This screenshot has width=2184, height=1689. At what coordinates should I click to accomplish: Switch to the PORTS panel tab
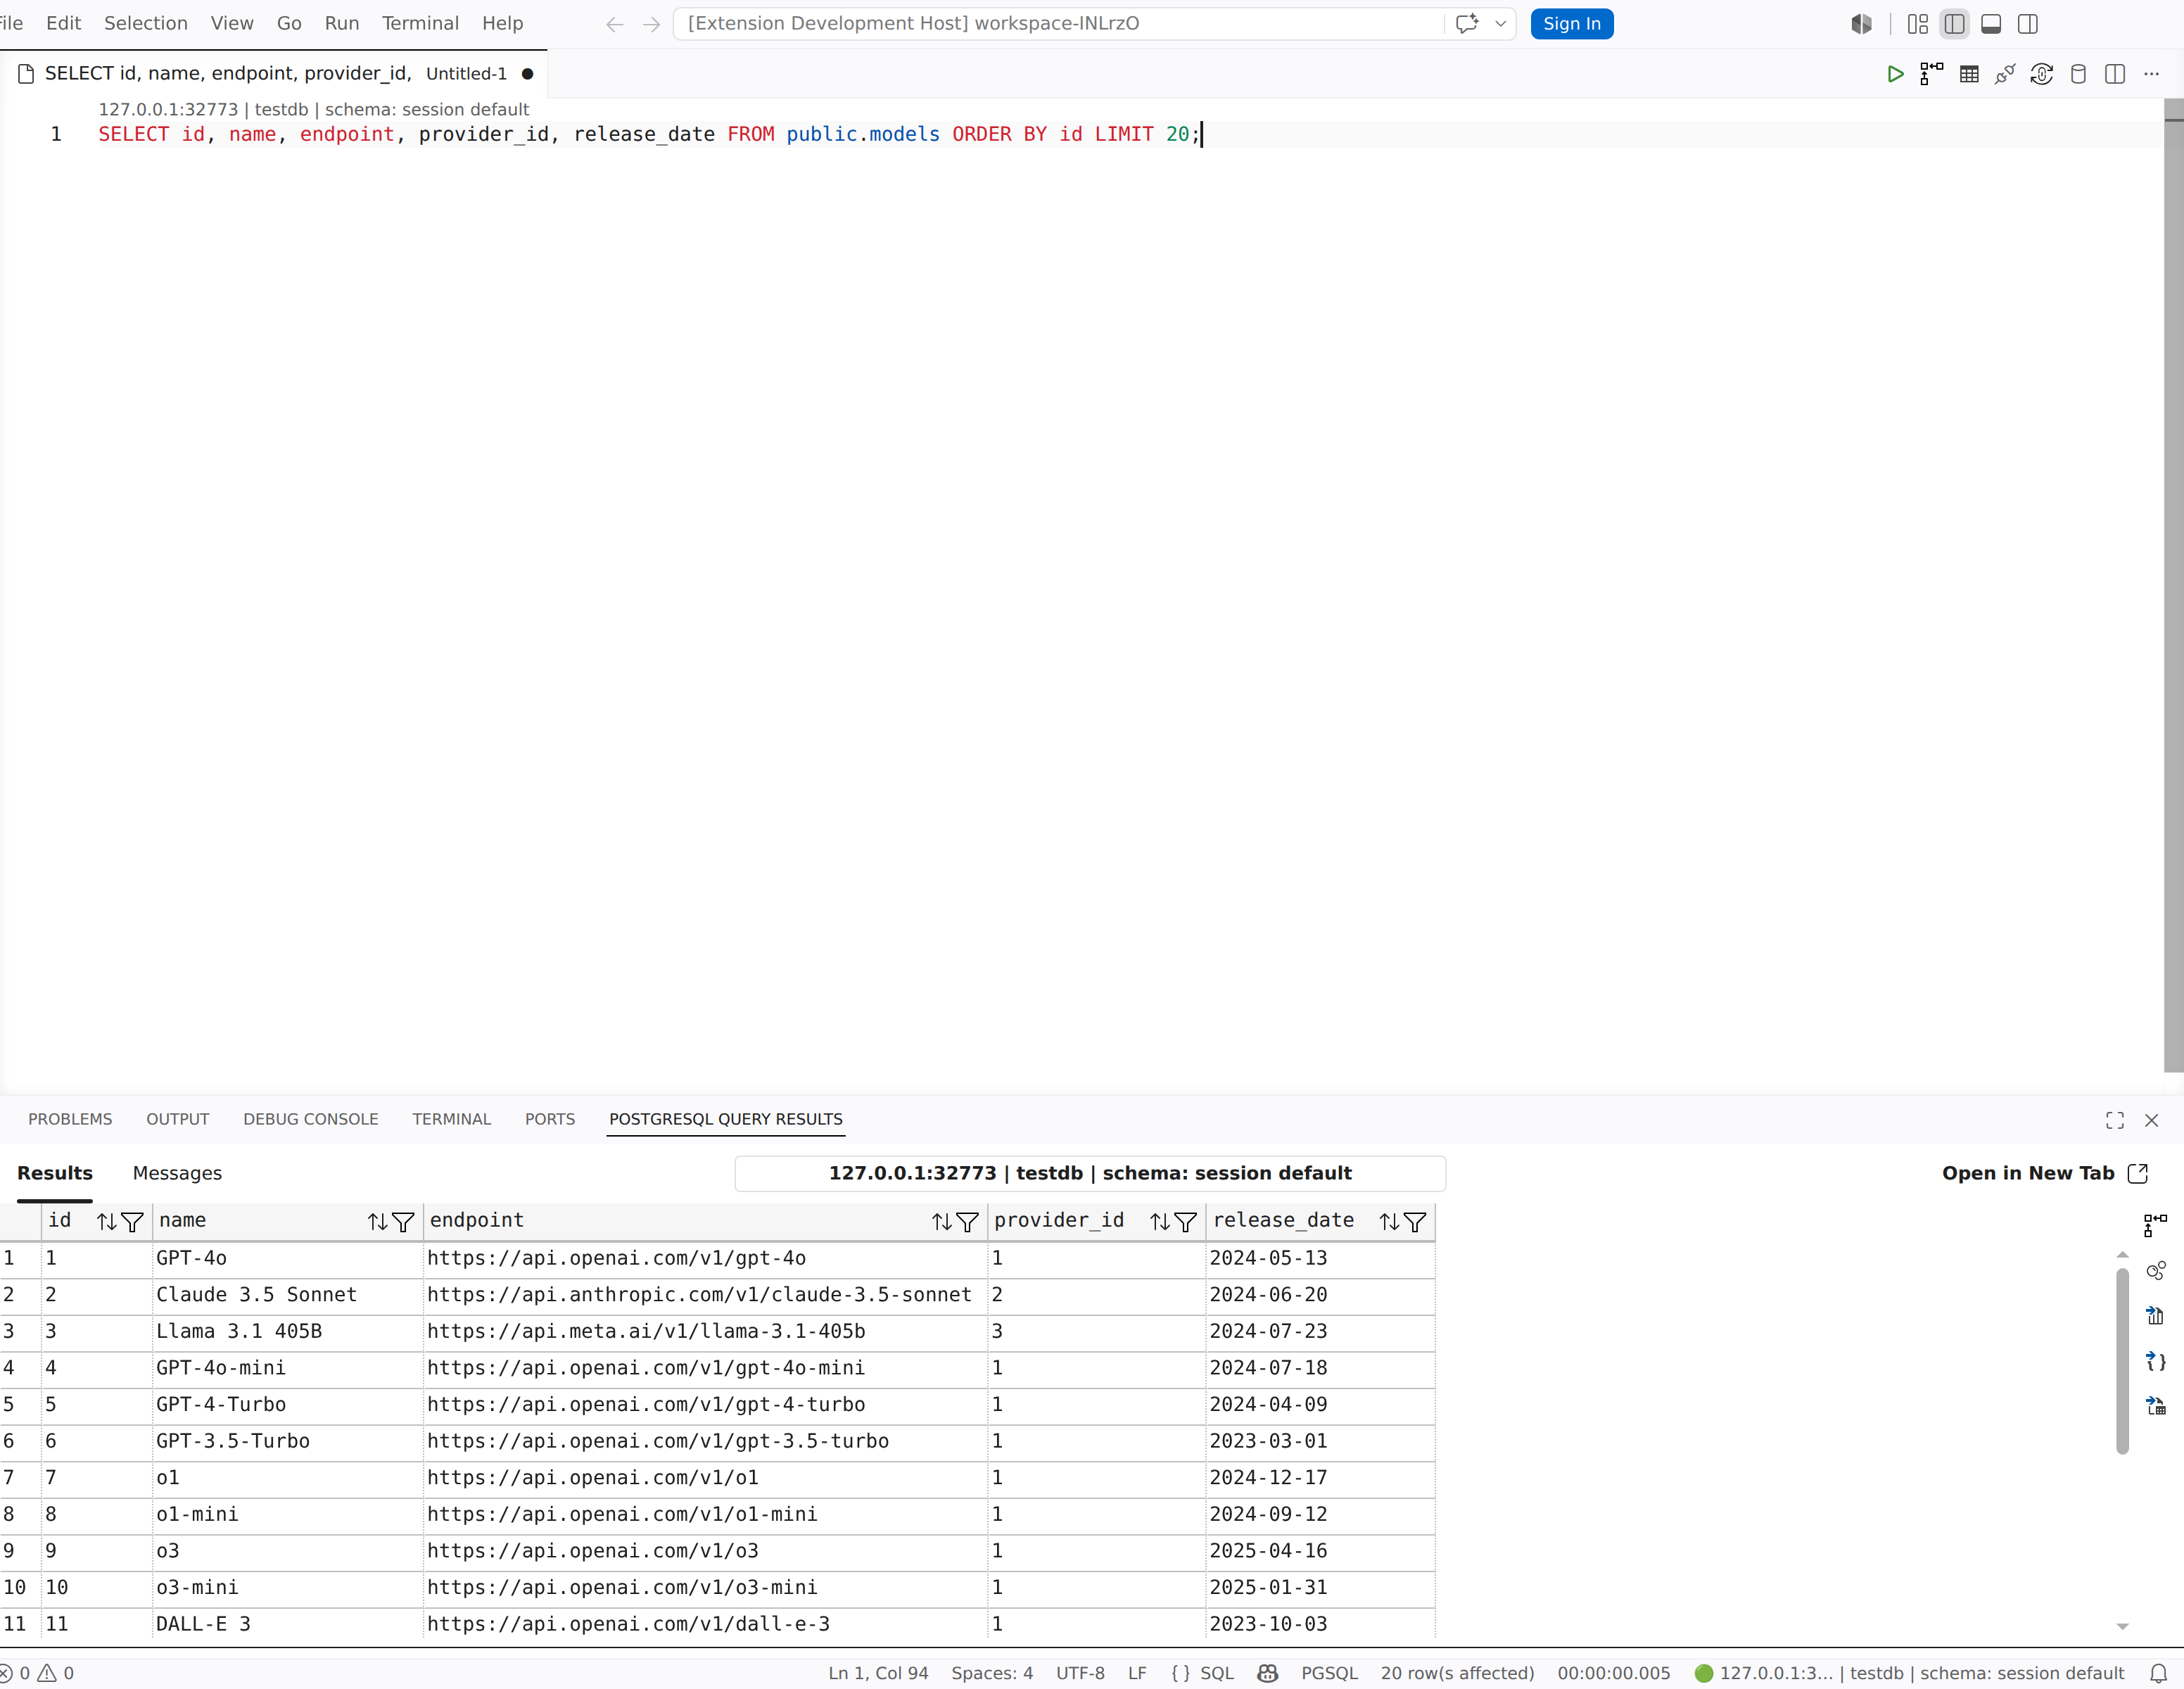pyautogui.click(x=550, y=1119)
